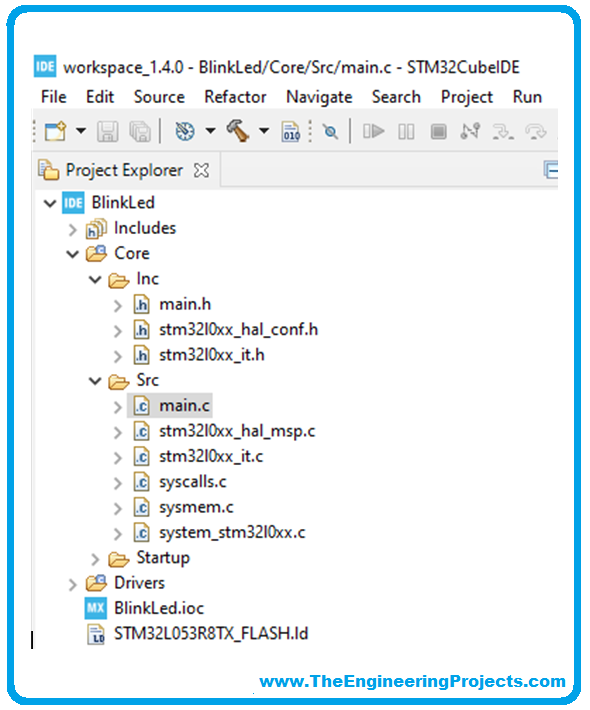This screenshot has width=590, height=710.
Task: Open the Run menu
Action: pos(527,97)
